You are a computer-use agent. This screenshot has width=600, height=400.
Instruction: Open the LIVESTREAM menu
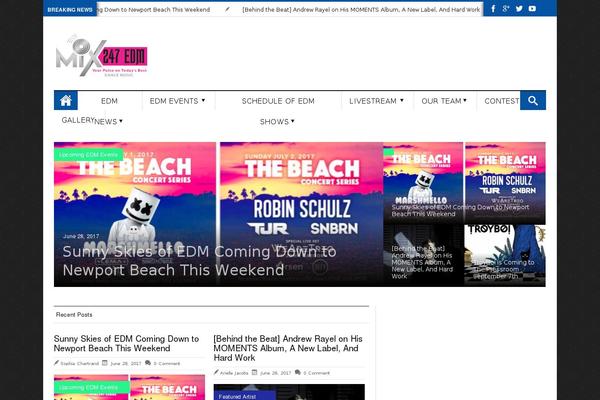(376, 101)
